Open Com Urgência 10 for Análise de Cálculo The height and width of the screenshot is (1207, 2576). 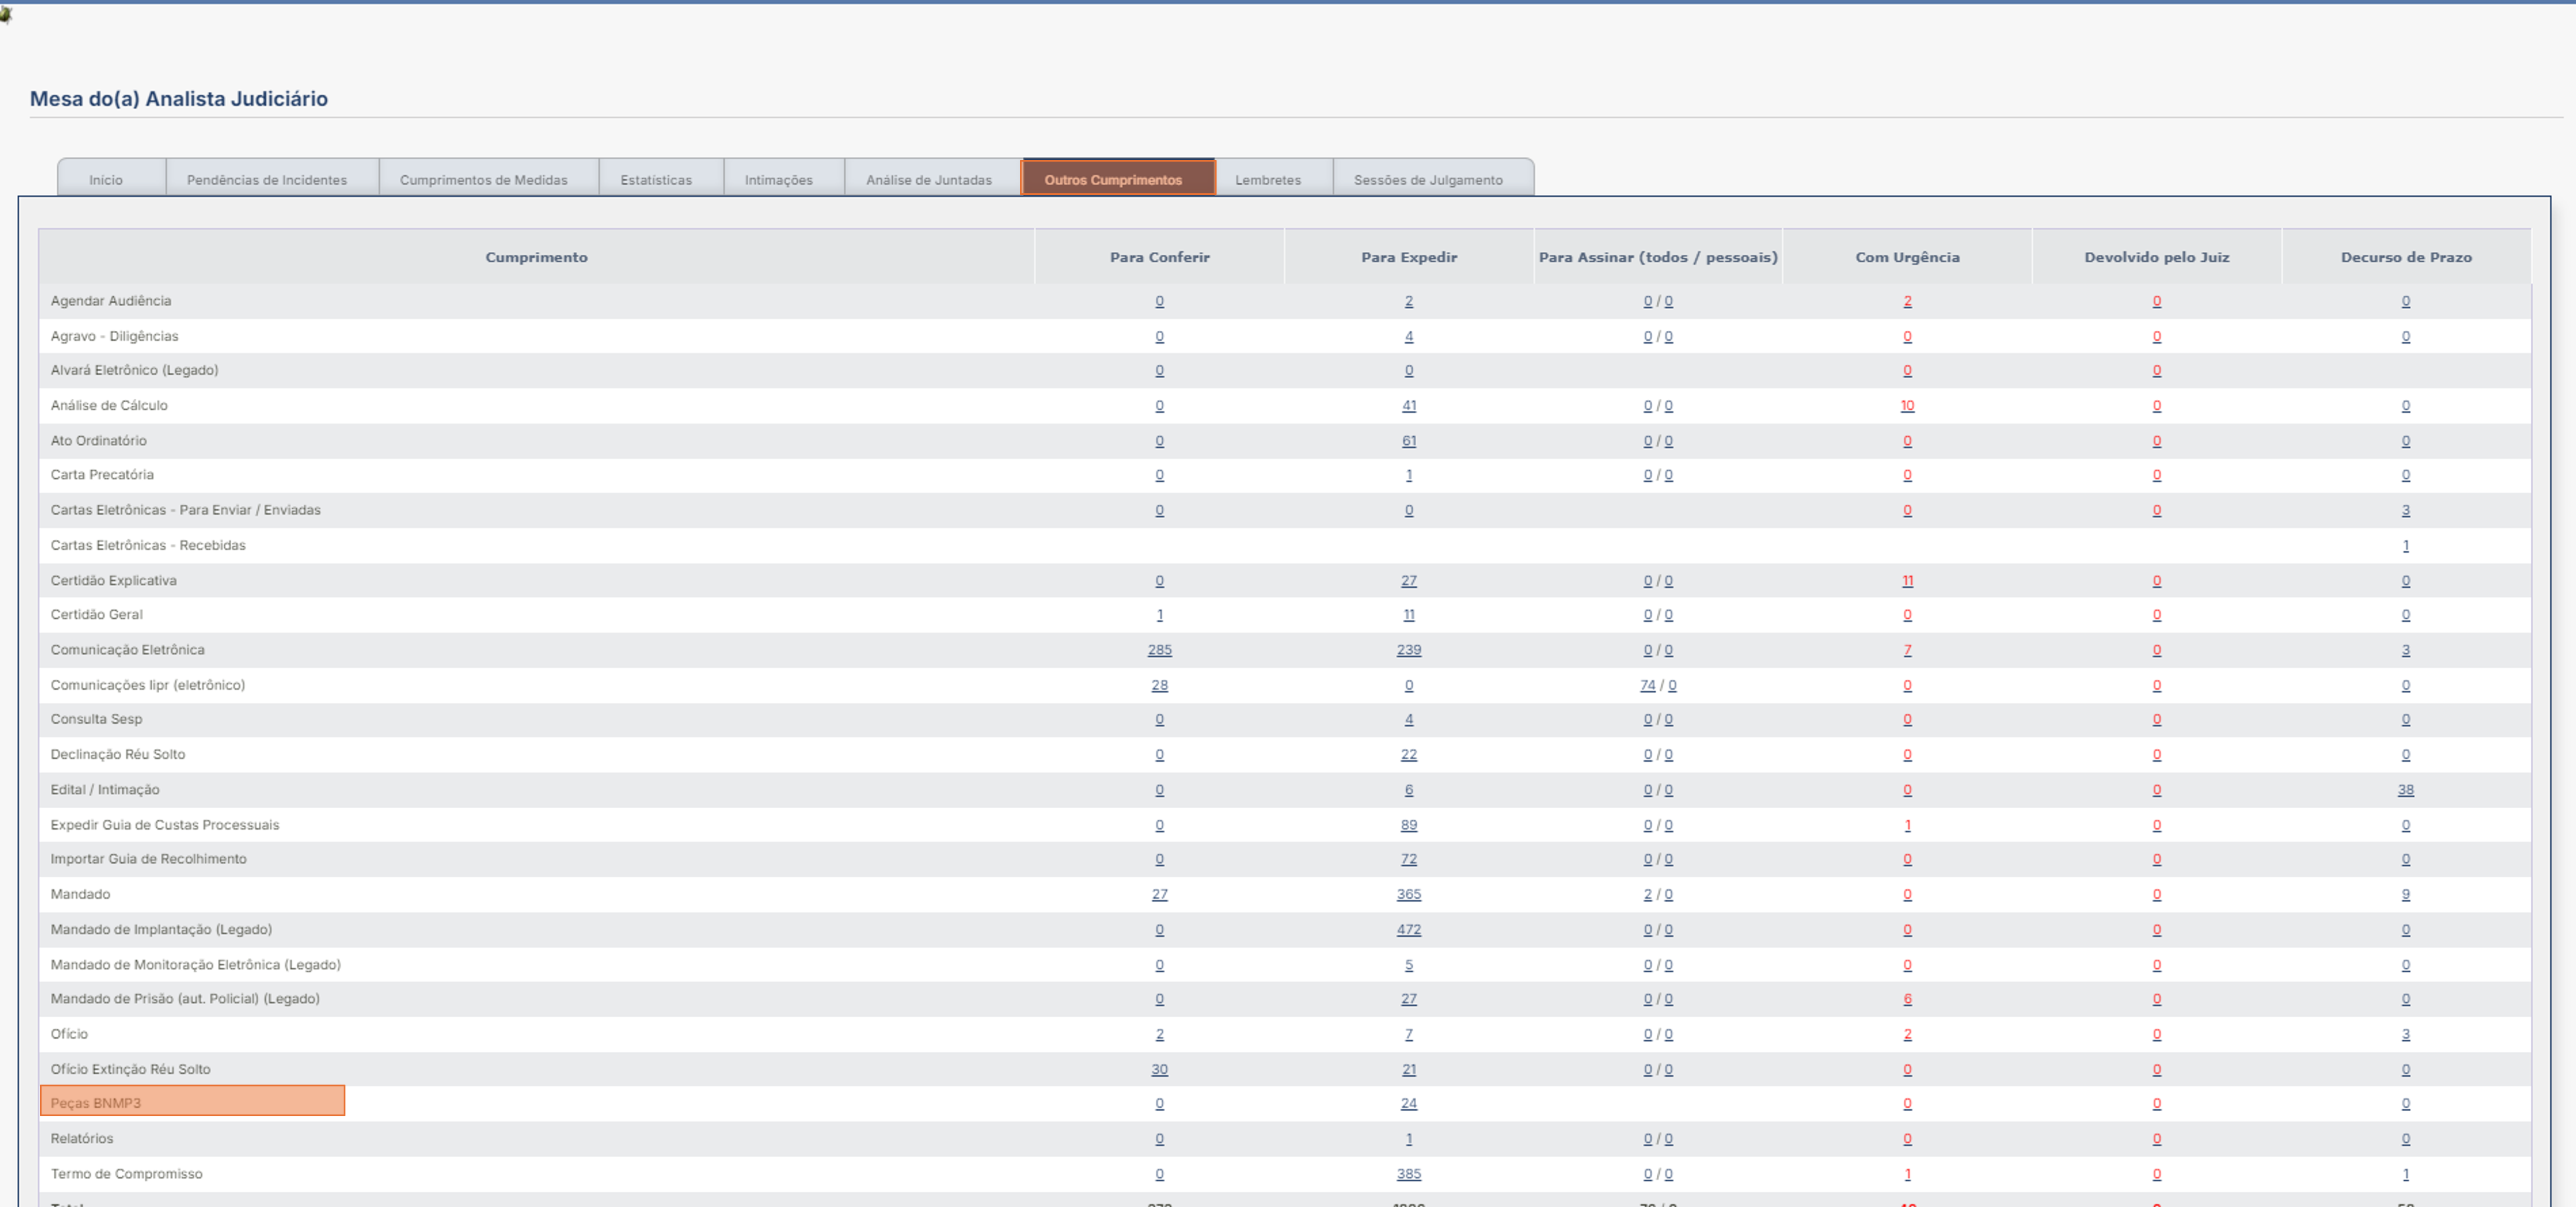1908,405
